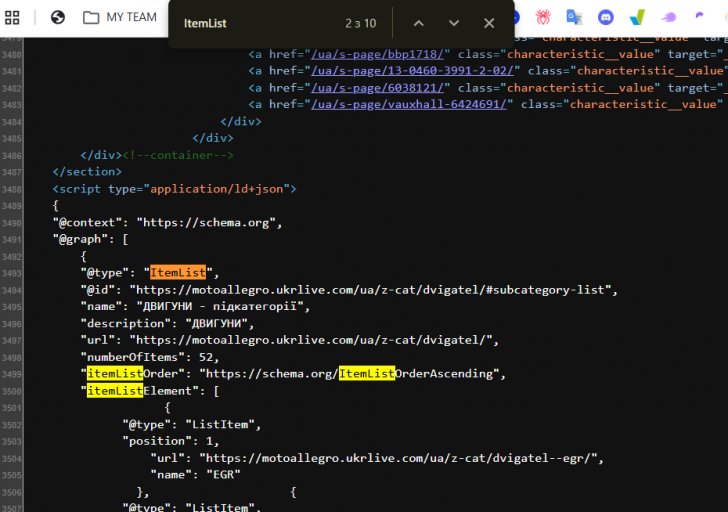The height and width of the screenshot is (512, 728).
Task: Open the MY TEAM bookmarks folder
Action: point(120,18)
